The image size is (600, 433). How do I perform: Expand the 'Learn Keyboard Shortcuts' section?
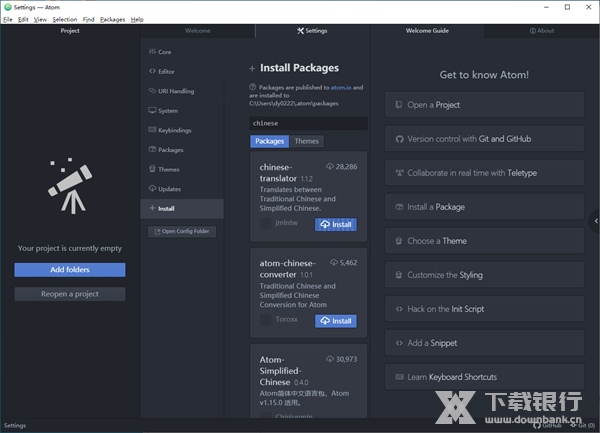484,377
